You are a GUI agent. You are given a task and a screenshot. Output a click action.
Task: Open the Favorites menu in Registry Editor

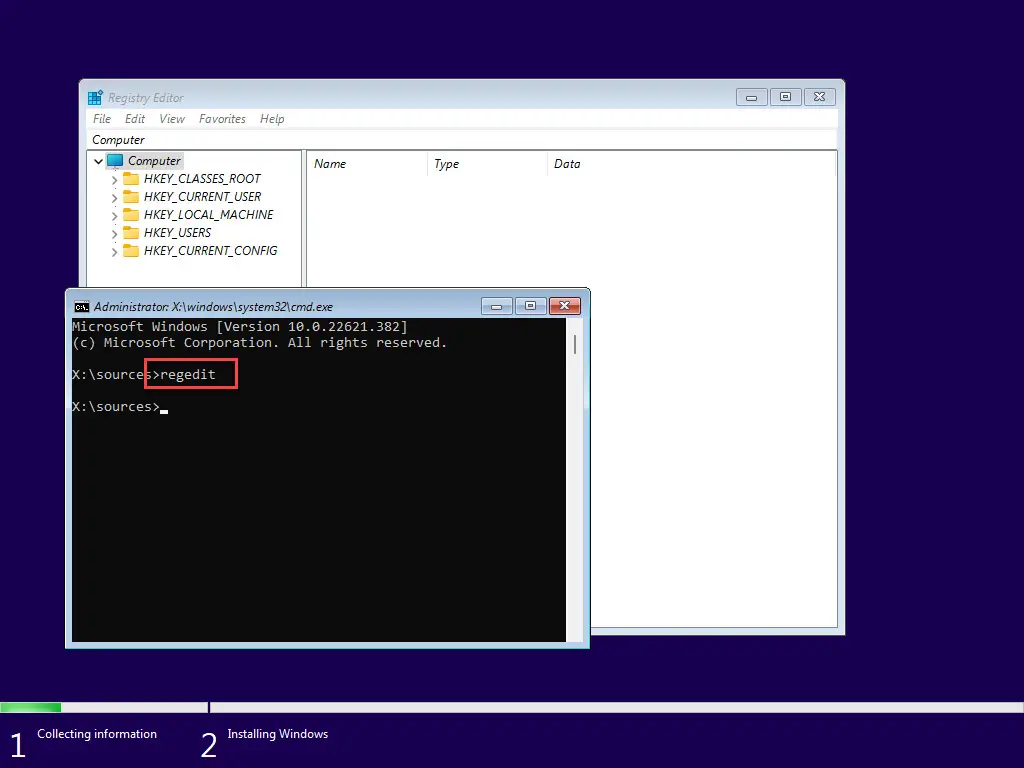(222, 119)
